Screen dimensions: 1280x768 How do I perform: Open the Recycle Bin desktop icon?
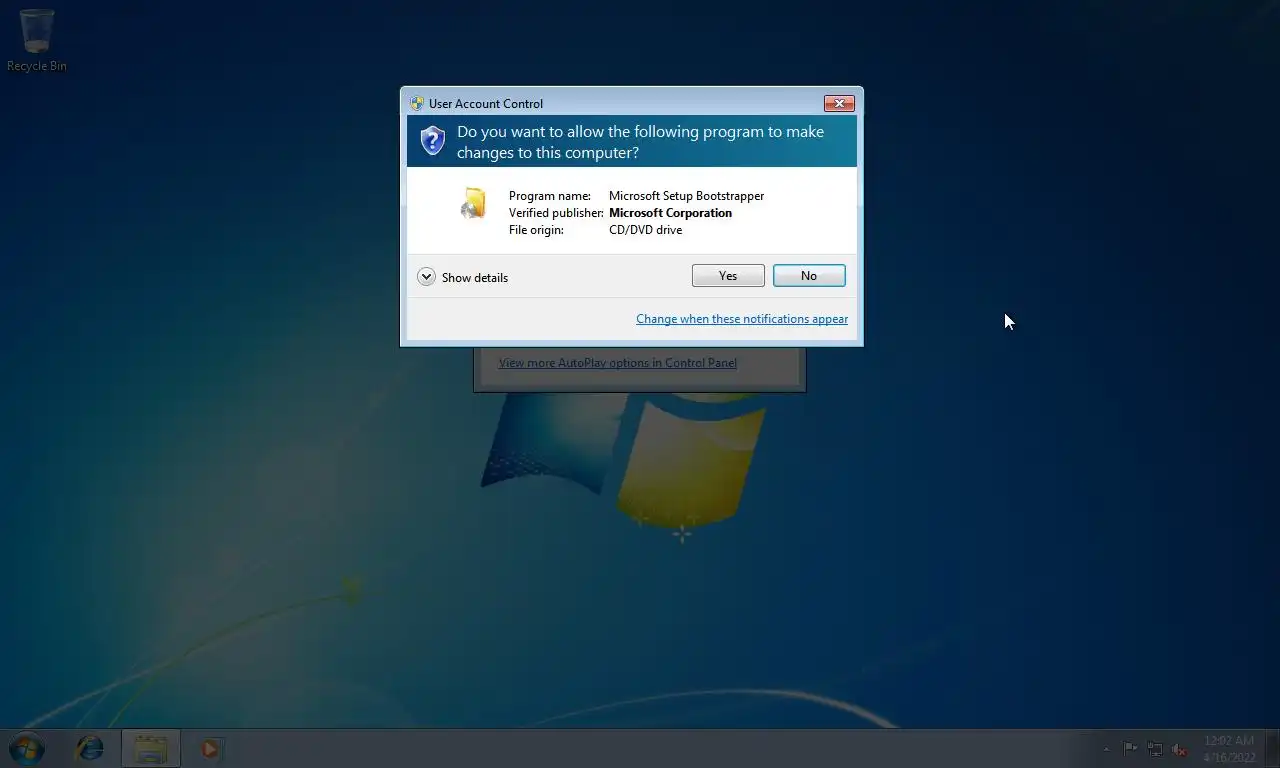pyautogui.click(x=37, y=41)
